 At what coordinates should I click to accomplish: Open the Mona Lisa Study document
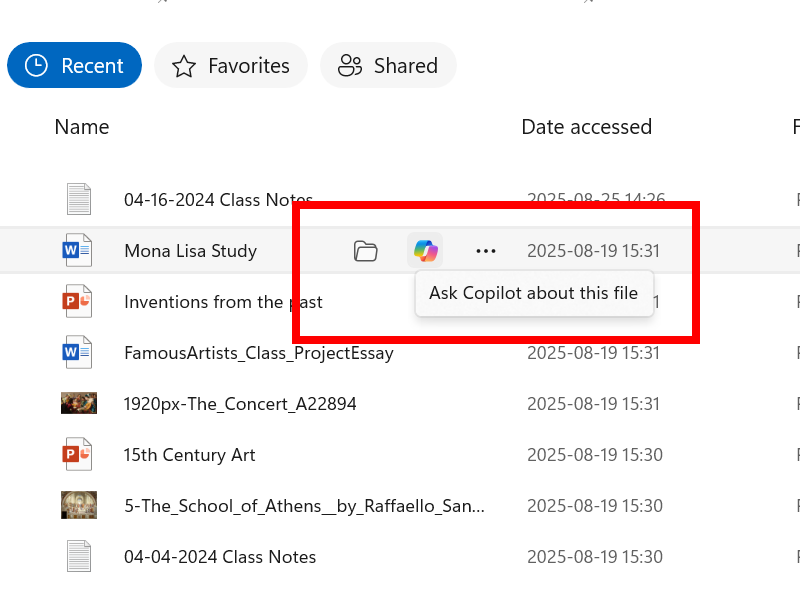[x=190, y=251]
